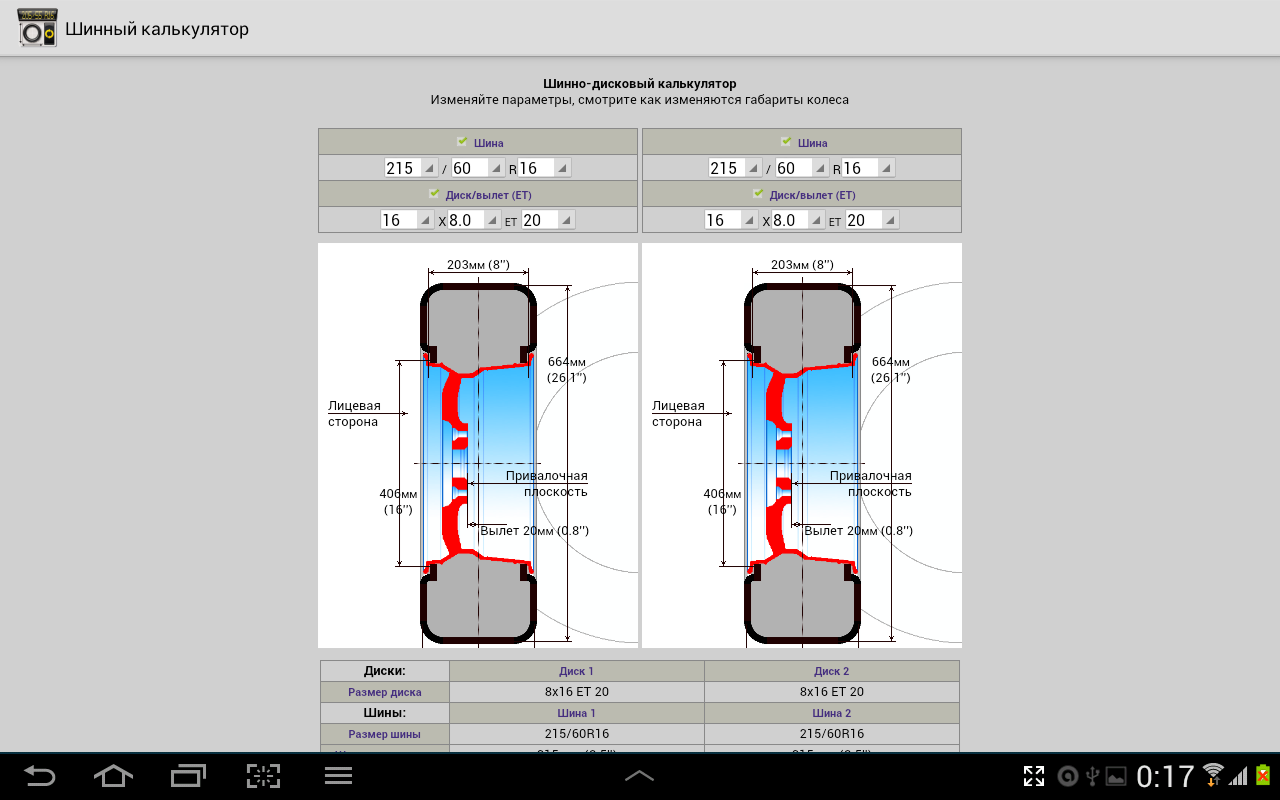Viewport: 1280px width, 800px height.
Task: Open left ET 20 offset dropdown
Action: (548, 220)
